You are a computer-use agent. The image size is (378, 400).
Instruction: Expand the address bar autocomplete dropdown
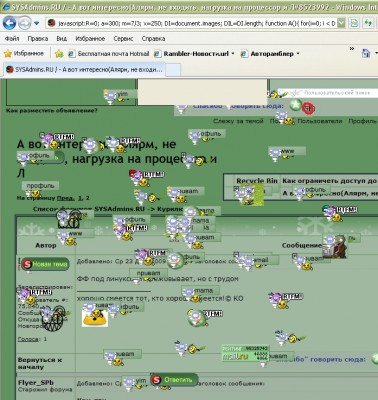tap(341, 23)
